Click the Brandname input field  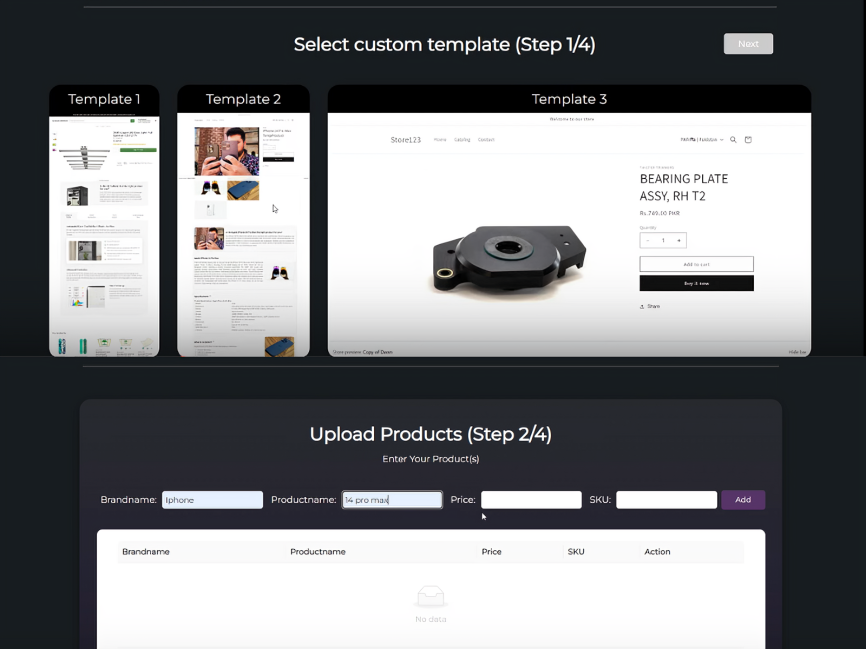(x=212, y=500)
